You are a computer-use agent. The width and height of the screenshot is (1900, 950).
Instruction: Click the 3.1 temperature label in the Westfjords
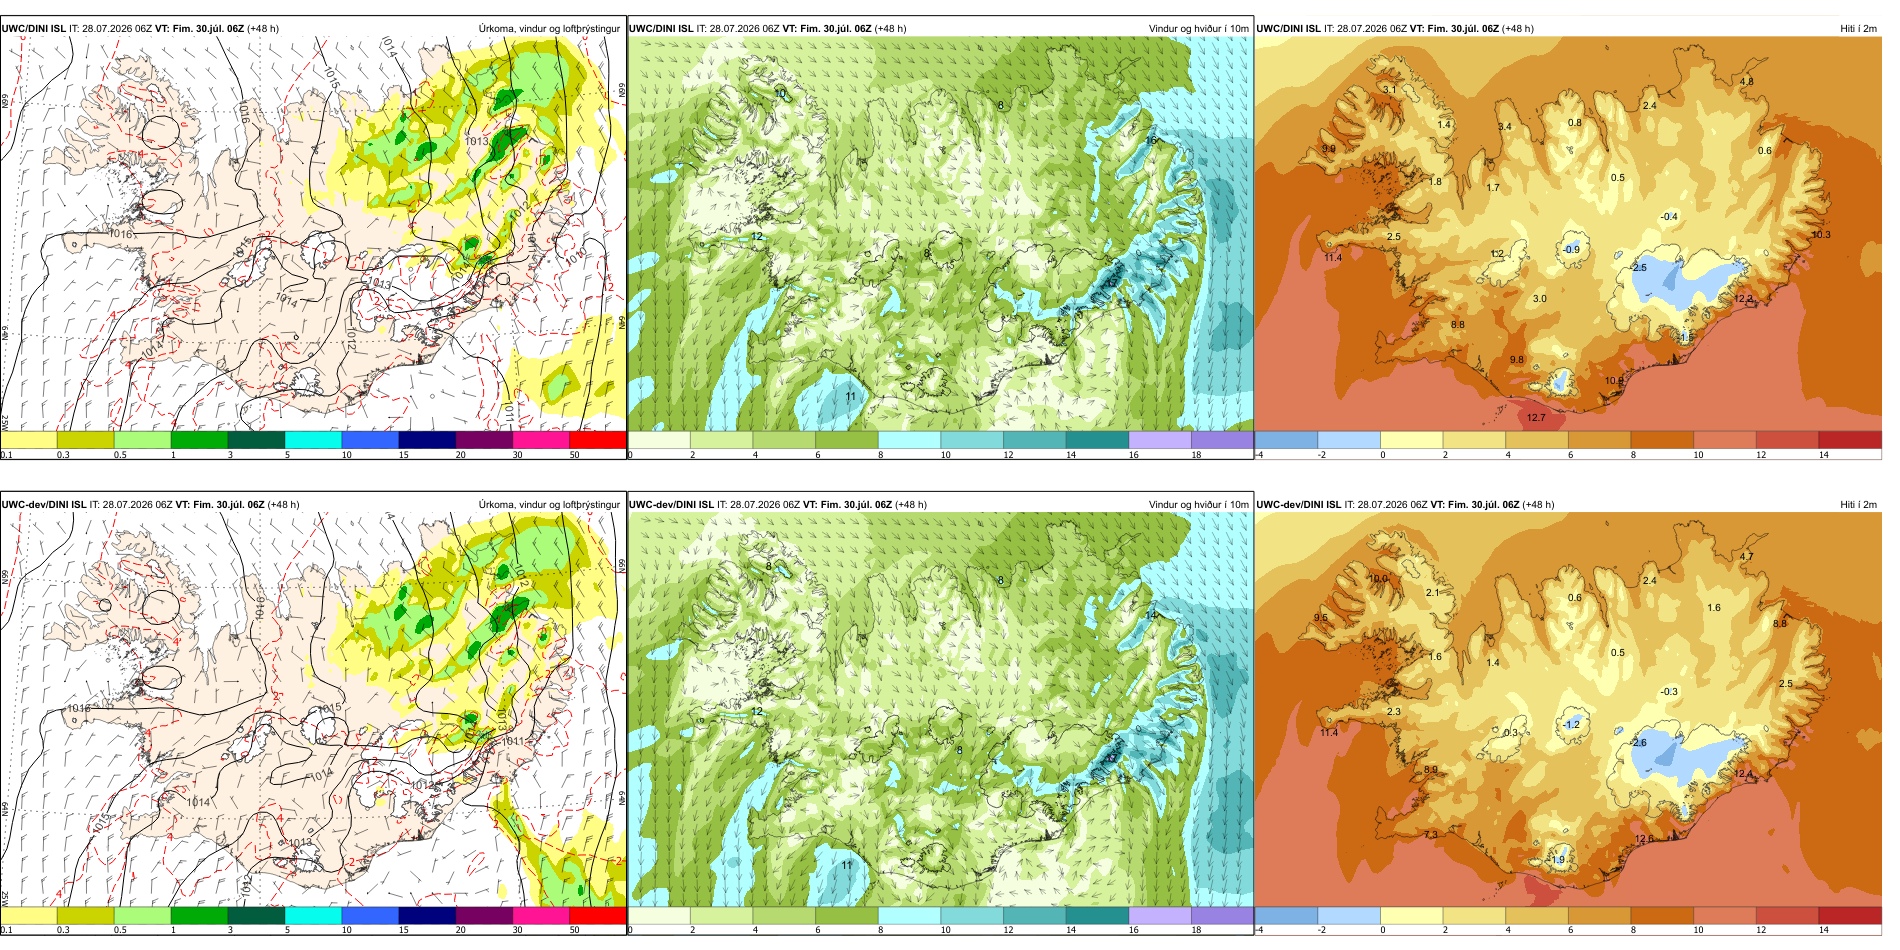click(x=1390, y=90)
